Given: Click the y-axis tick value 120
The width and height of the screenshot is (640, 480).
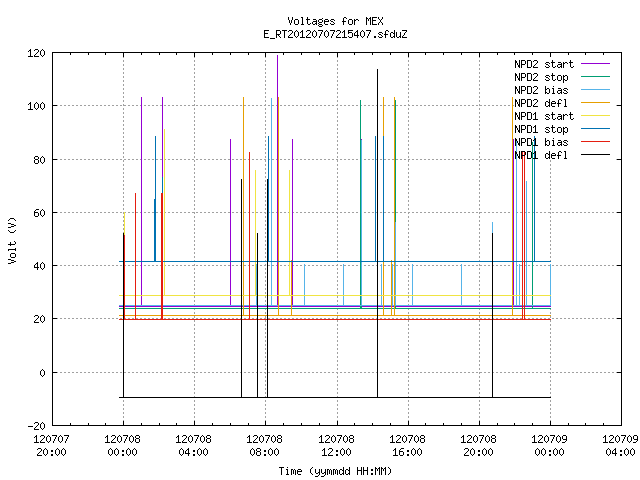Looking at the screenshot, I should (36, 53).
